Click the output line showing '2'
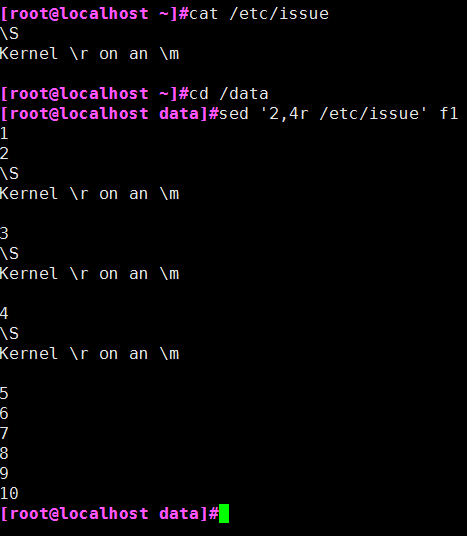The image size is (467, 536). pos(4,153)
